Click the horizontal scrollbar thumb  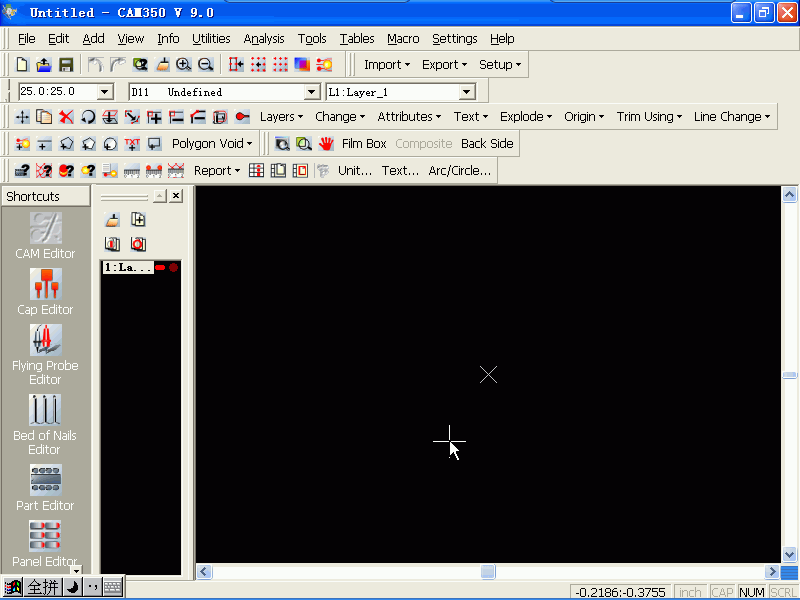click(x=488, y=571)
